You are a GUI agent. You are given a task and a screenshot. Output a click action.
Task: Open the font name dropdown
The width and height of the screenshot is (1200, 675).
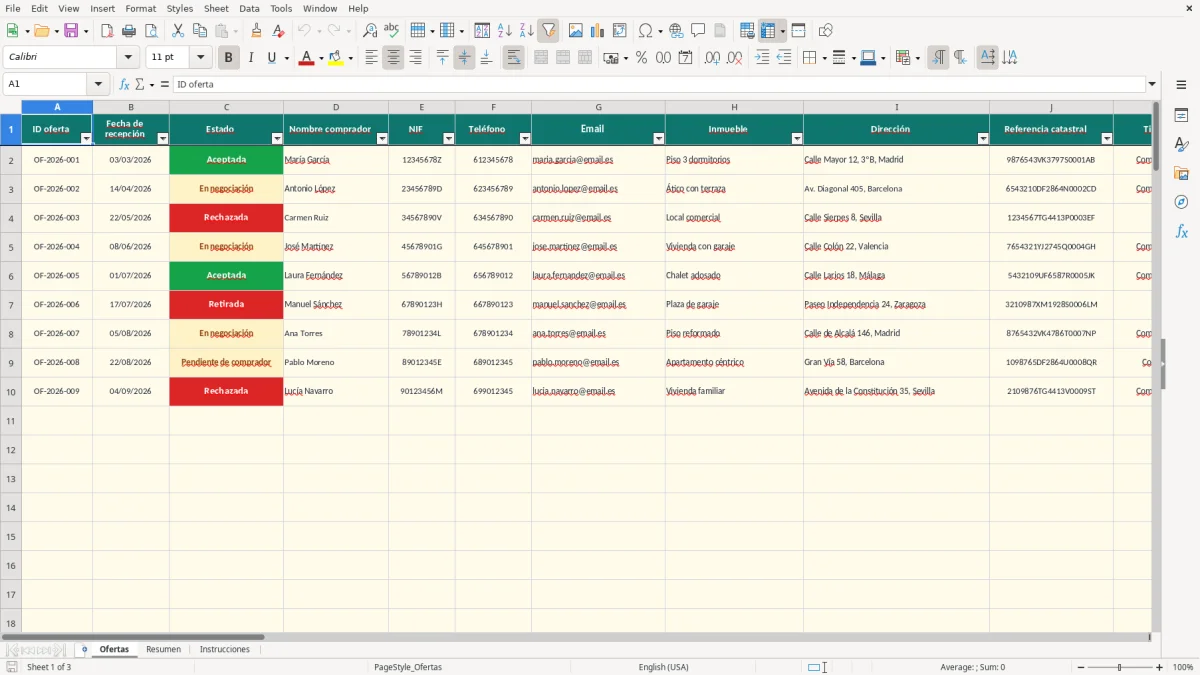click(128, 58)
